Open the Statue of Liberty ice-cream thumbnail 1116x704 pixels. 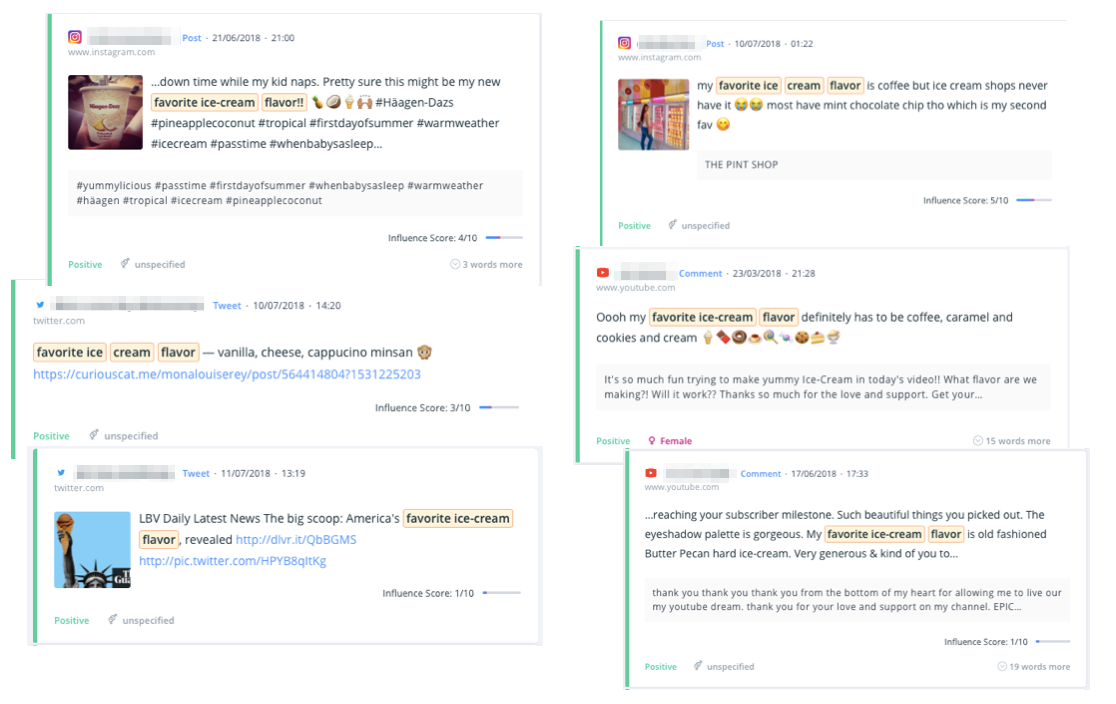pyautogui.click(x=93, y=550)
